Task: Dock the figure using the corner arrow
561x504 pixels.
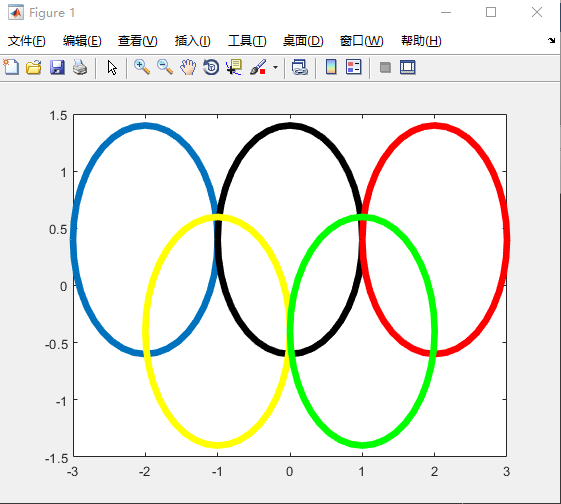Action: (551, 40)
